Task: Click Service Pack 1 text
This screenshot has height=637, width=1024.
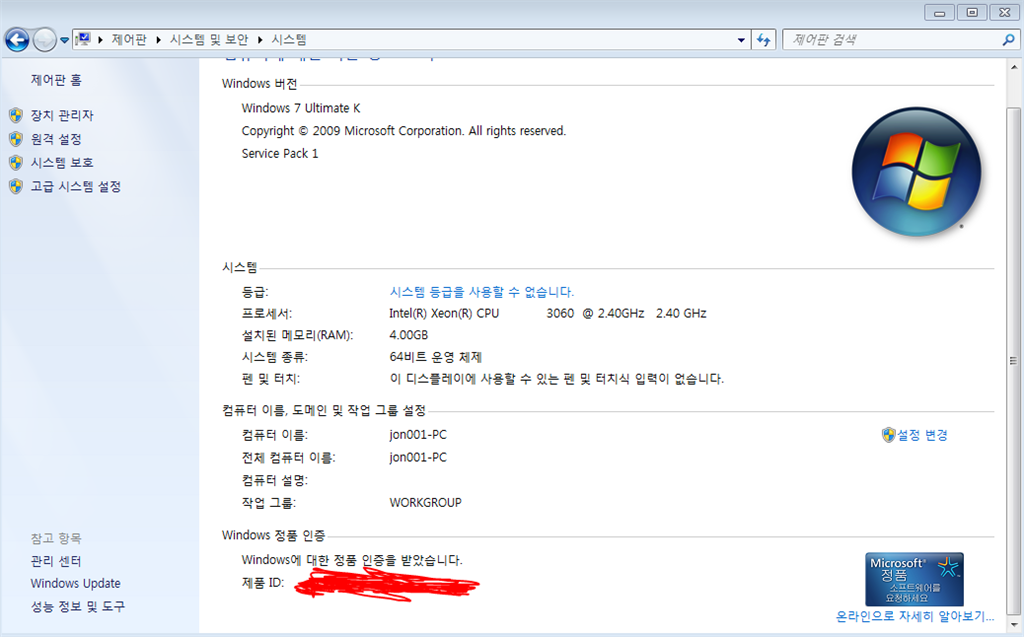Action: (280, 154)
